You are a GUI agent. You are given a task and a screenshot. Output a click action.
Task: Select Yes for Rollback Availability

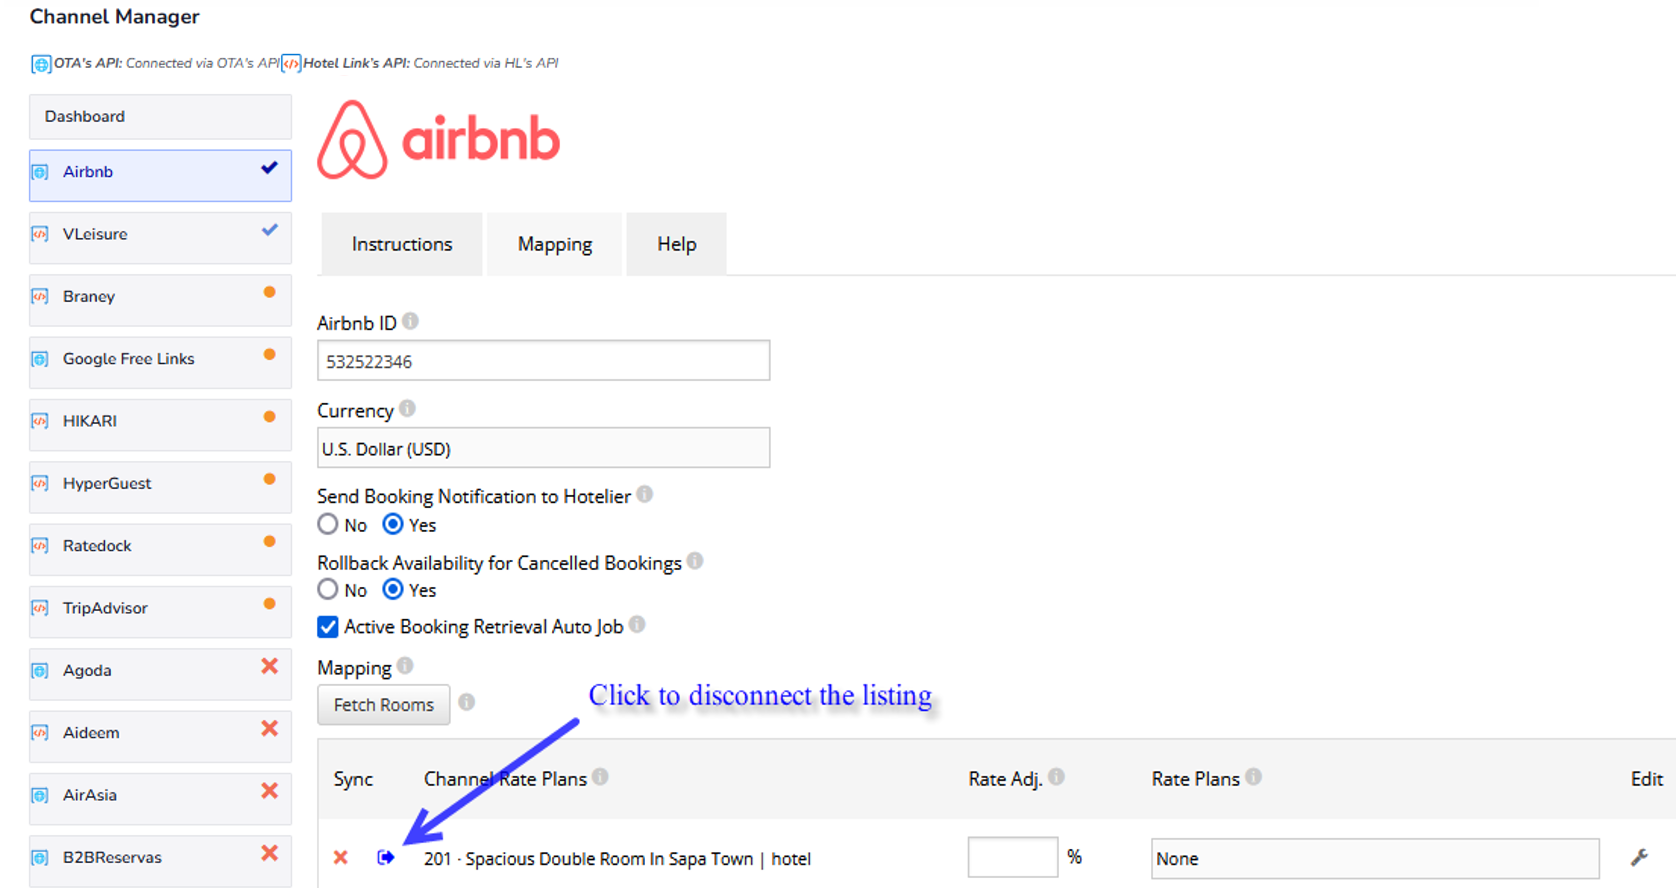point(393,589)
